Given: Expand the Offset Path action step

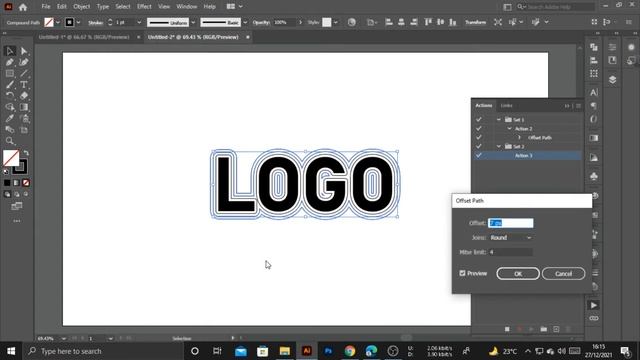Looking at the screenshot, I should 519,138.
